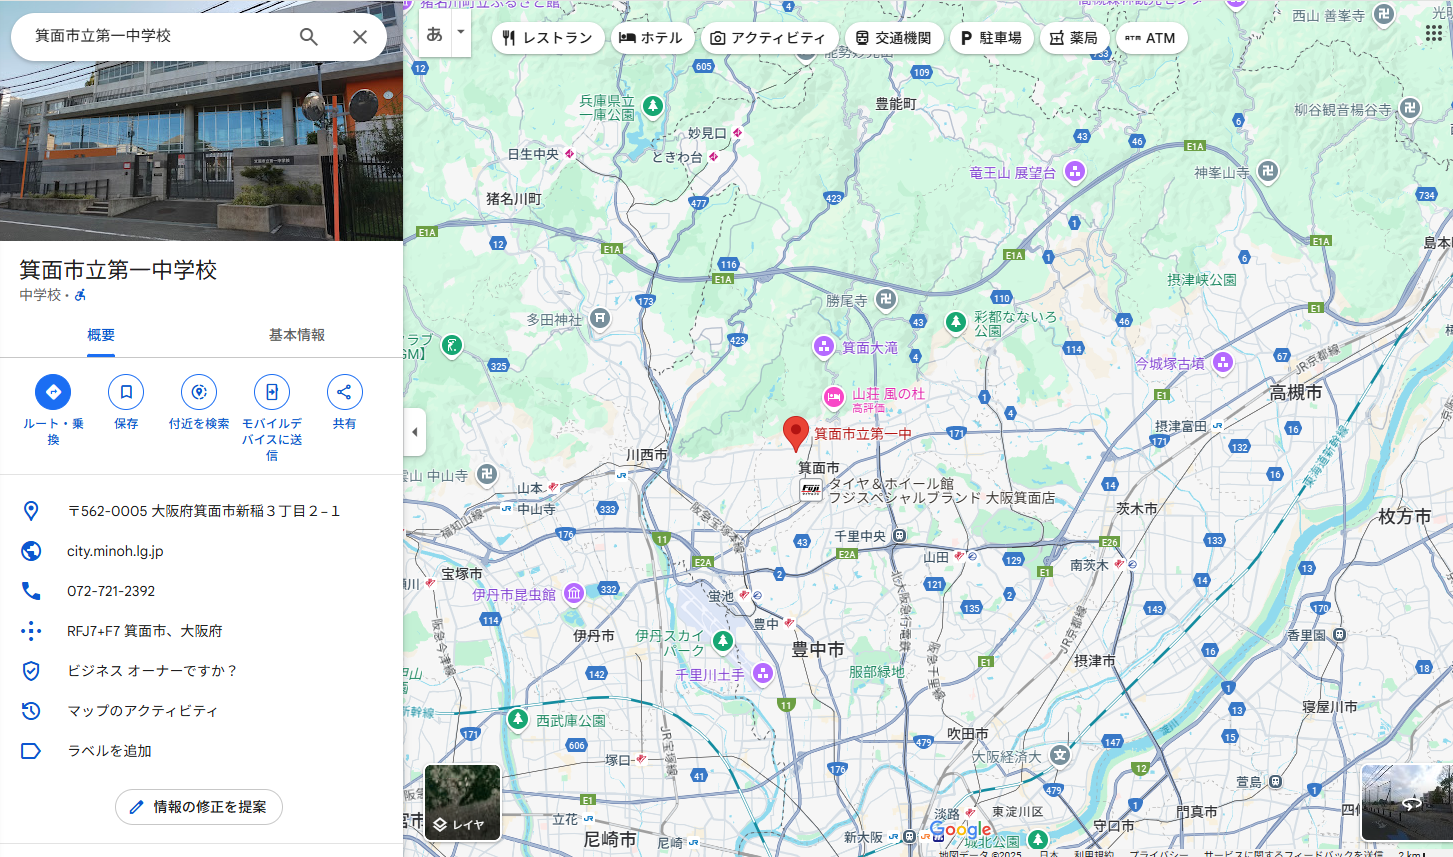The width and height of the screenshot is (1453, 857).
Task: Filter by 駐車場 chip
Action: (991, 38)
